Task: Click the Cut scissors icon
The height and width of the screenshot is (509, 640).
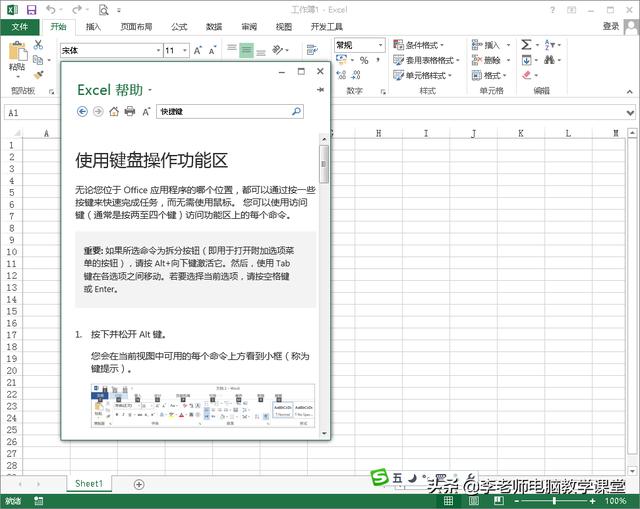Action: coord(38,44)
